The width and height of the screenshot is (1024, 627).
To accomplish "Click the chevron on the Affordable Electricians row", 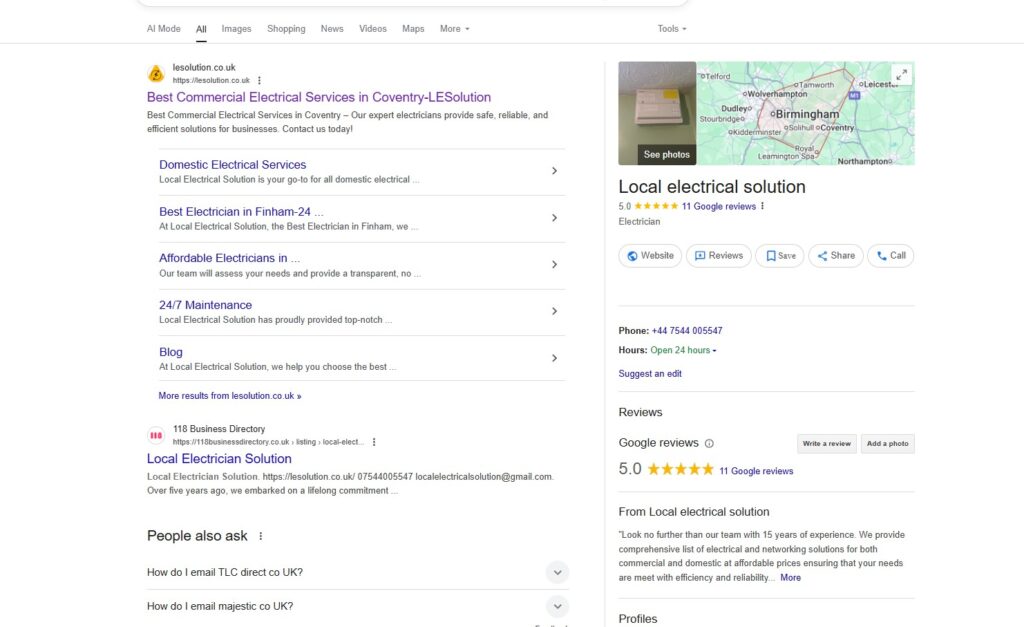I will click(554, 265).
